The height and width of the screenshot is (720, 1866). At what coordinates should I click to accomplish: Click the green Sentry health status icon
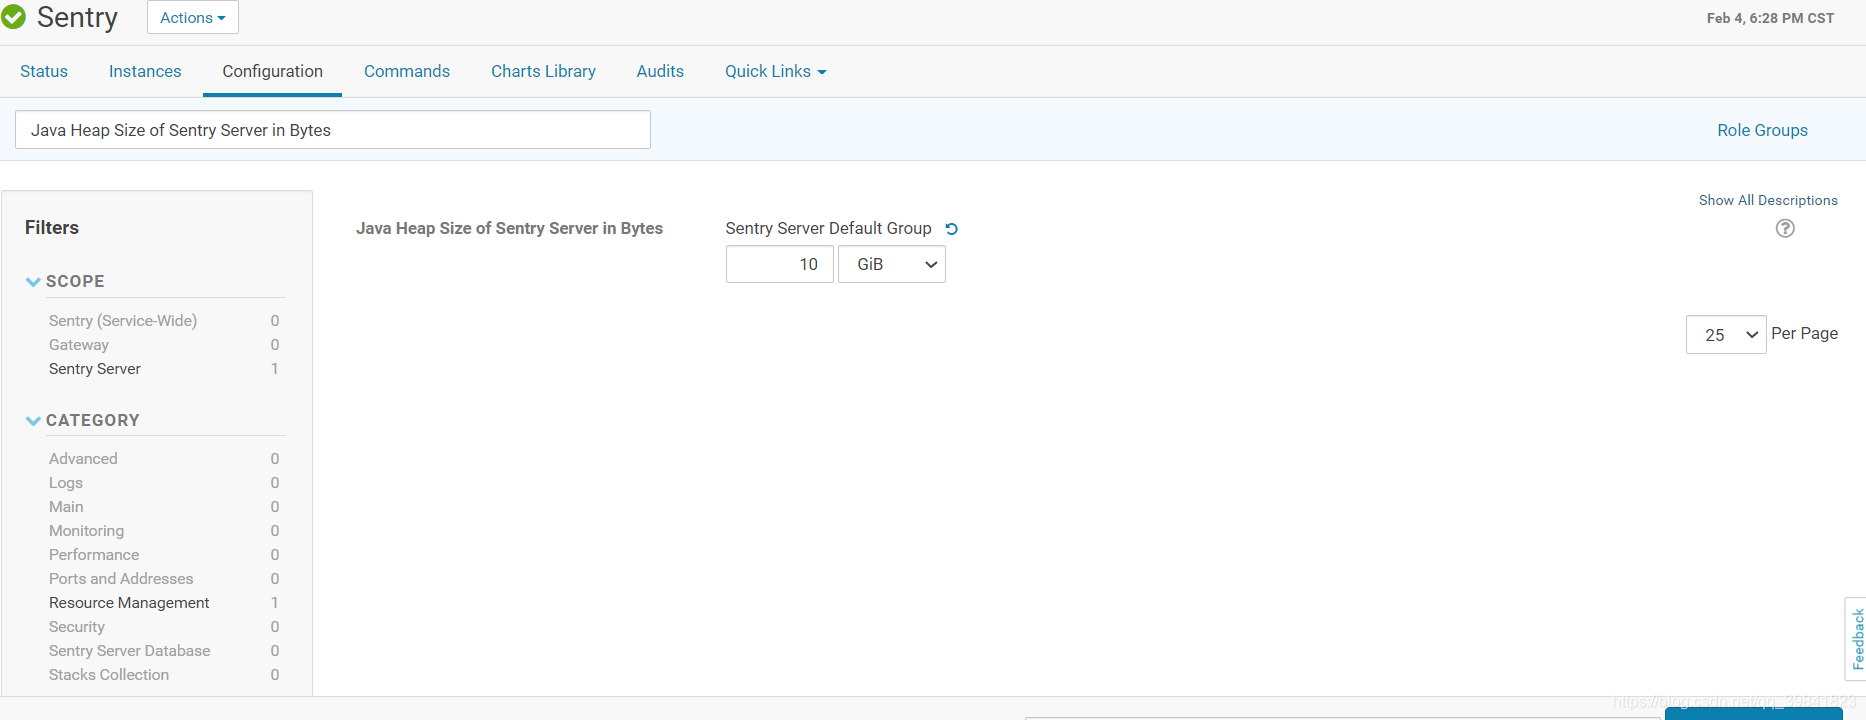click(x=13, y=17)
